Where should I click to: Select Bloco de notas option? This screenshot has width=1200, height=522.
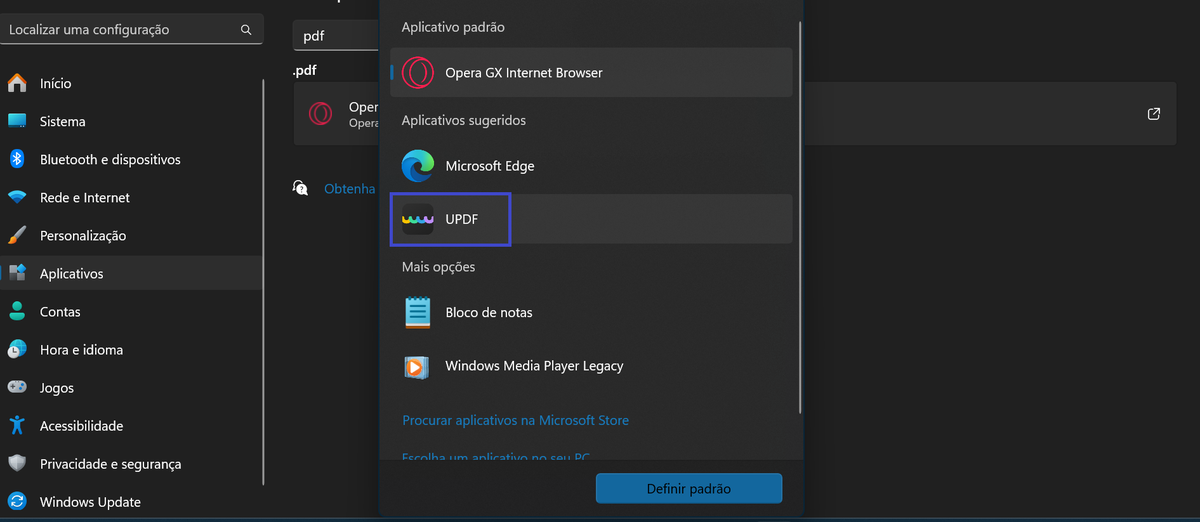click(x=591, y=312)
